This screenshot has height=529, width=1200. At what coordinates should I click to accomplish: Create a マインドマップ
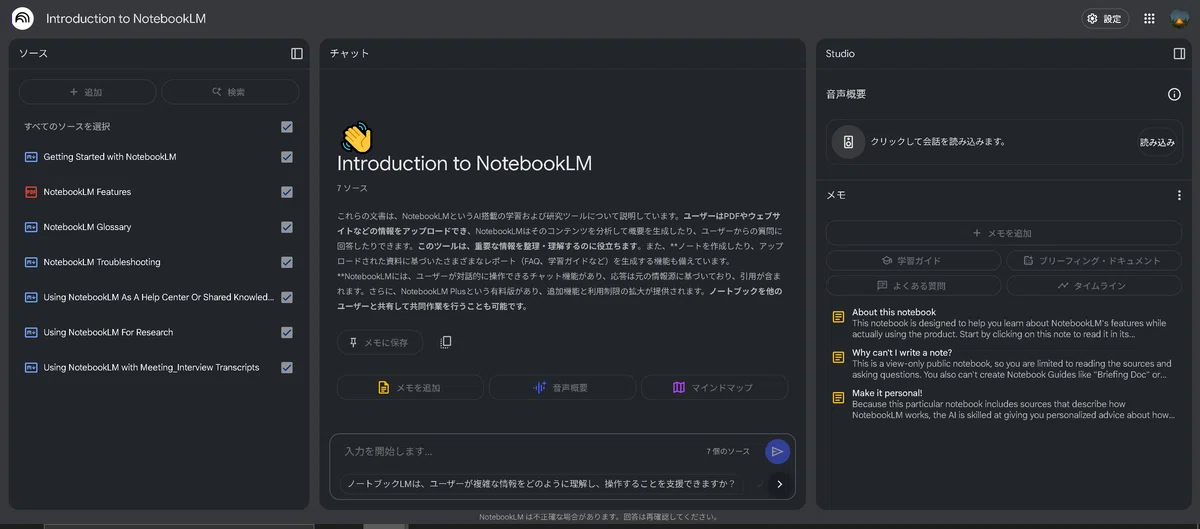point(714,387)
